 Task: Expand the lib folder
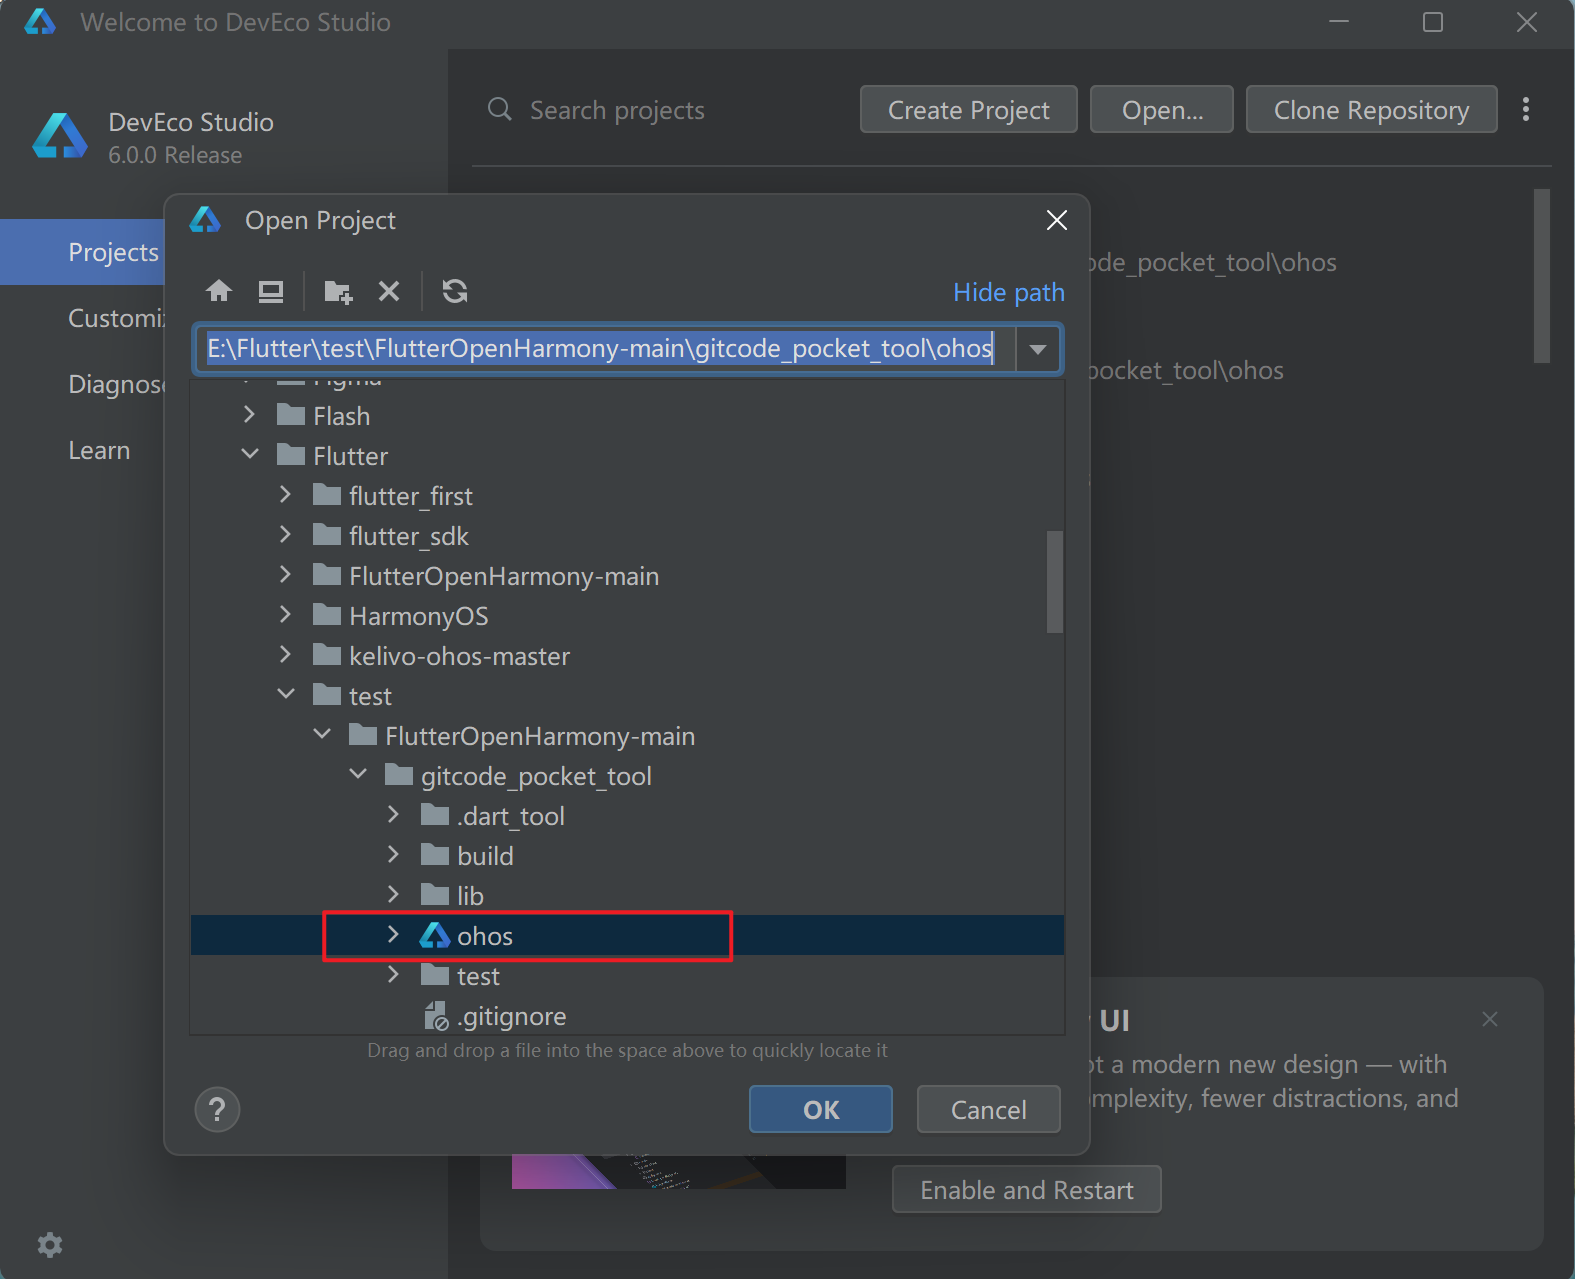point(394,895)
